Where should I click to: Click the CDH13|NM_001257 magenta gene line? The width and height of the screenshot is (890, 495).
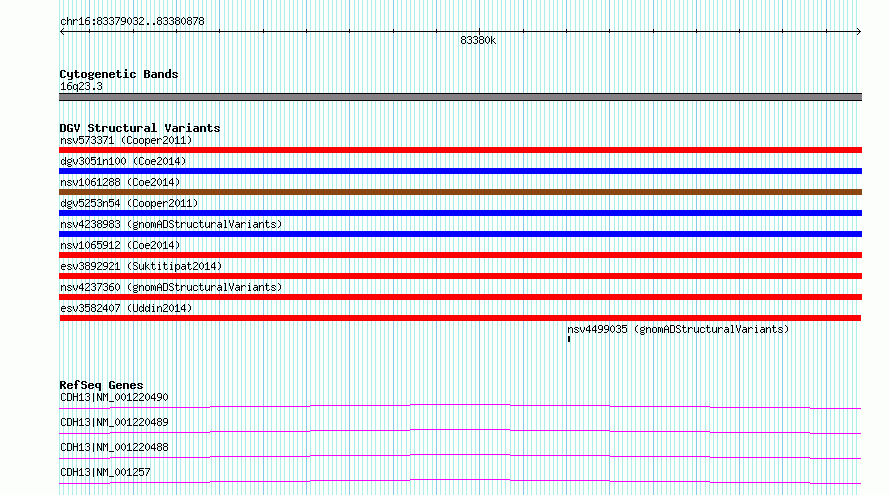pyautogui.click(x=460, y=481)
